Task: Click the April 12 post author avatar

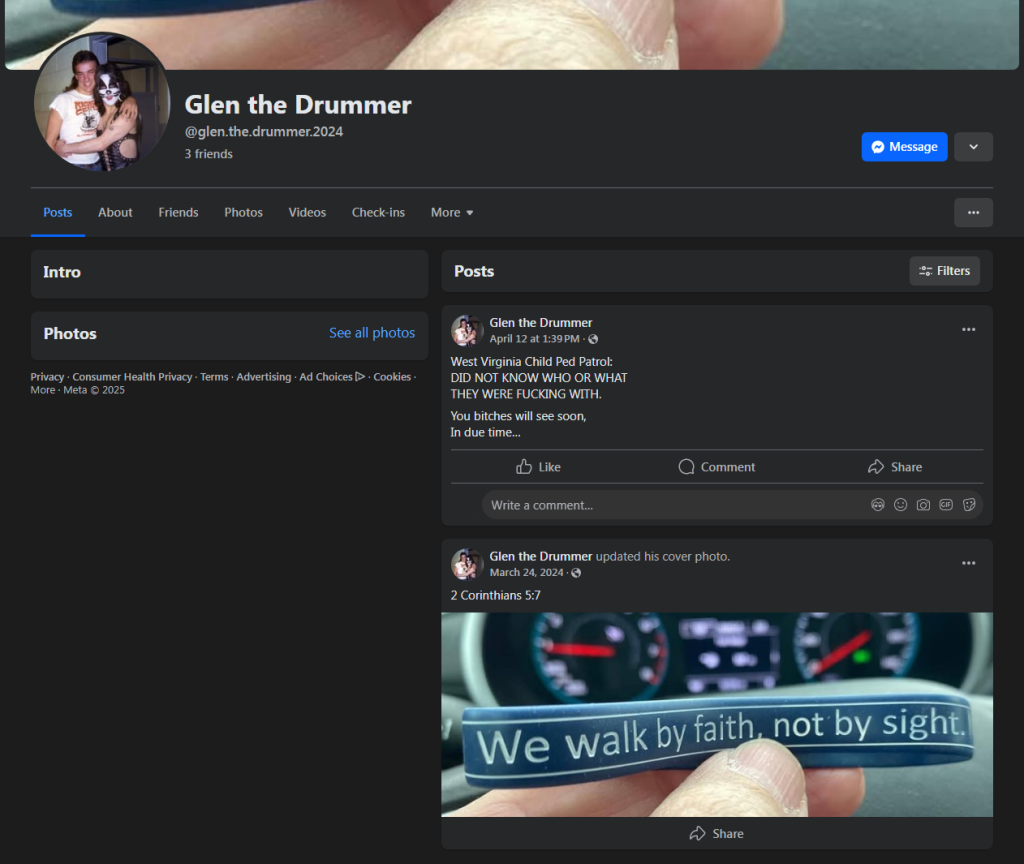Action: [466, 330]
